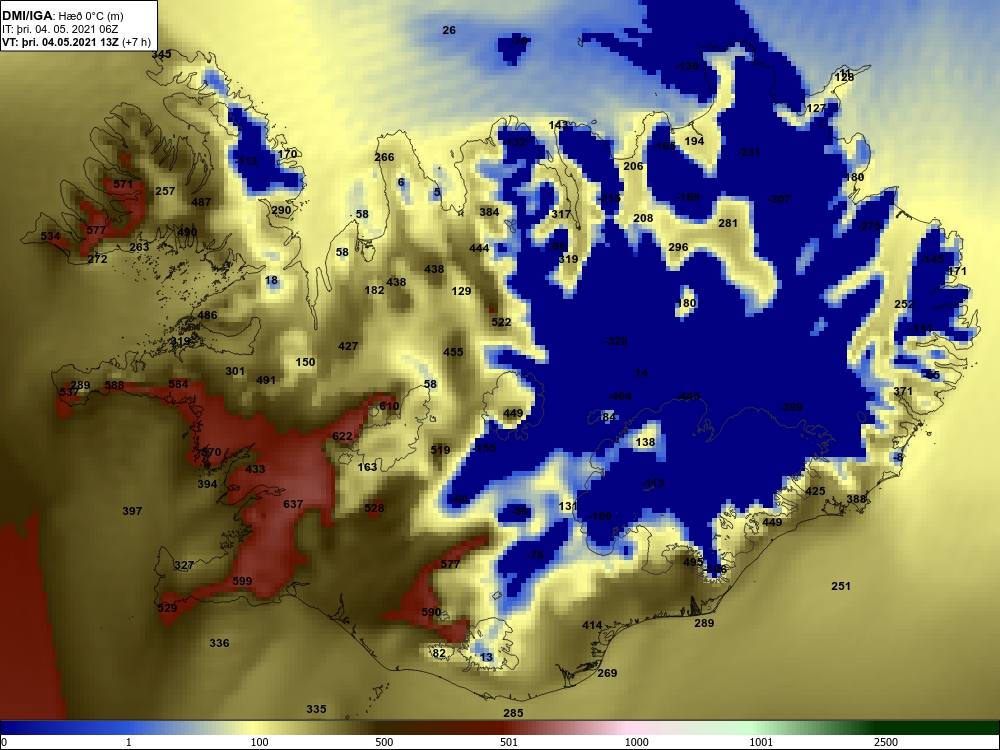1000x750 pixels.
Task: Click the map value 251 offshore
Action: 841,586
